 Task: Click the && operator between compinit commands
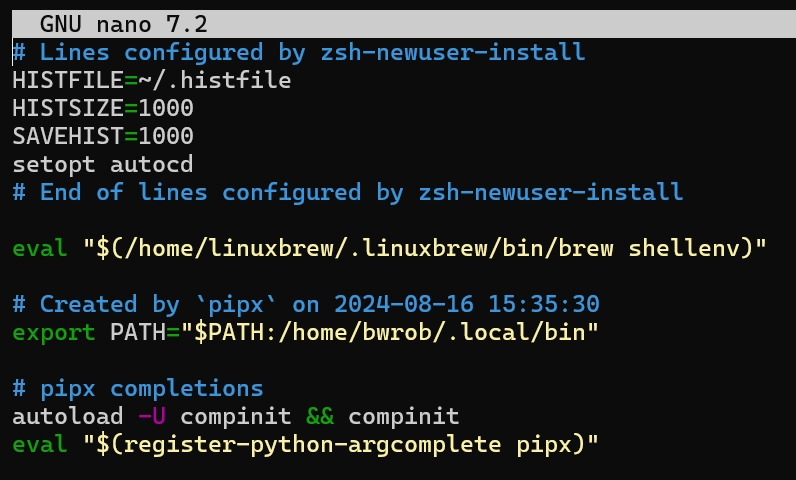pyautogui.click(x=319, y=416)
